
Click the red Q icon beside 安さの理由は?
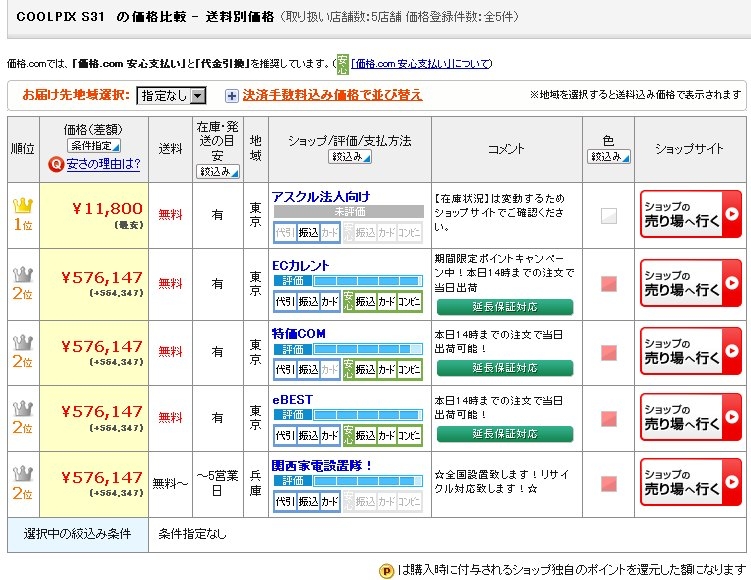point(56,165)
